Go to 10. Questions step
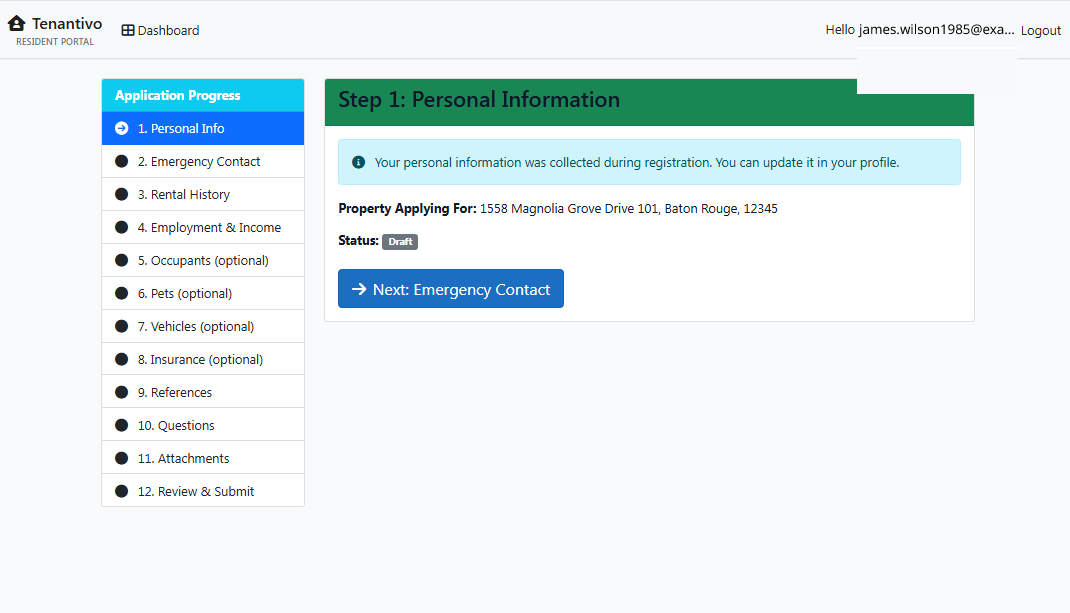Screen dimensions: 1070x613 click(x=203, y=425)
